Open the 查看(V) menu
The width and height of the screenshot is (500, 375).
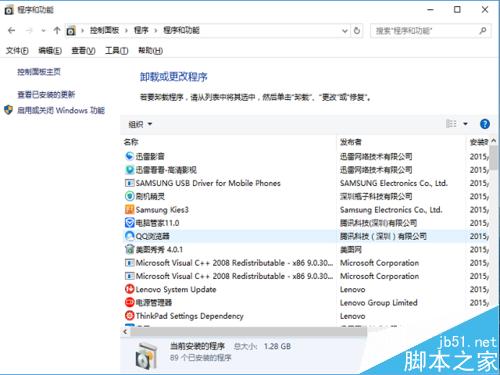(83, 51)
